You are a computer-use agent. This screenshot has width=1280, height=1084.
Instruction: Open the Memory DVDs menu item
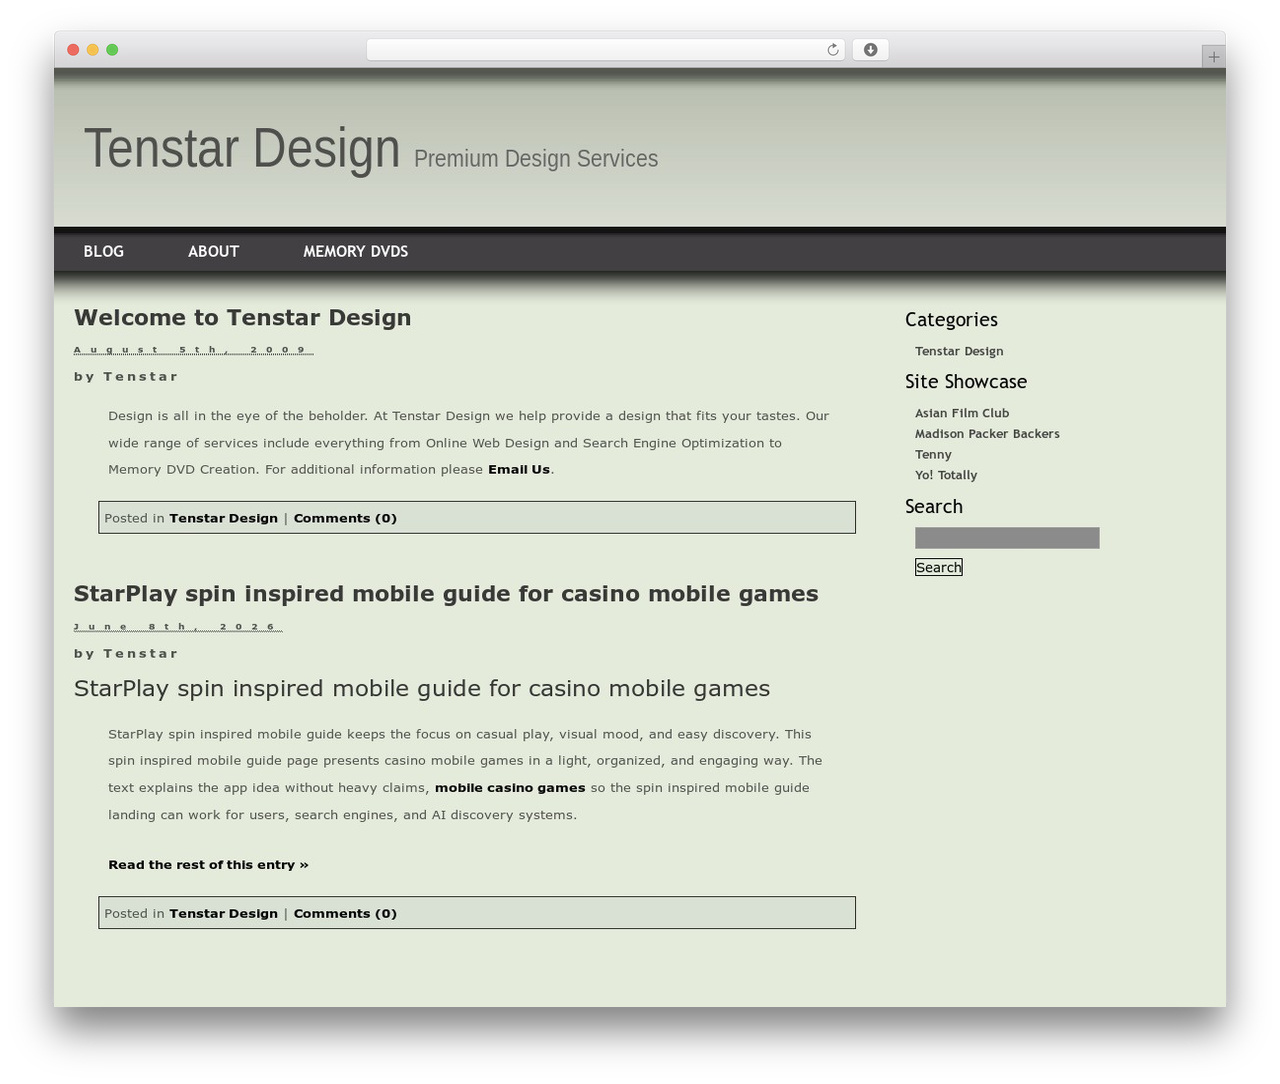[x=356, y=251]
